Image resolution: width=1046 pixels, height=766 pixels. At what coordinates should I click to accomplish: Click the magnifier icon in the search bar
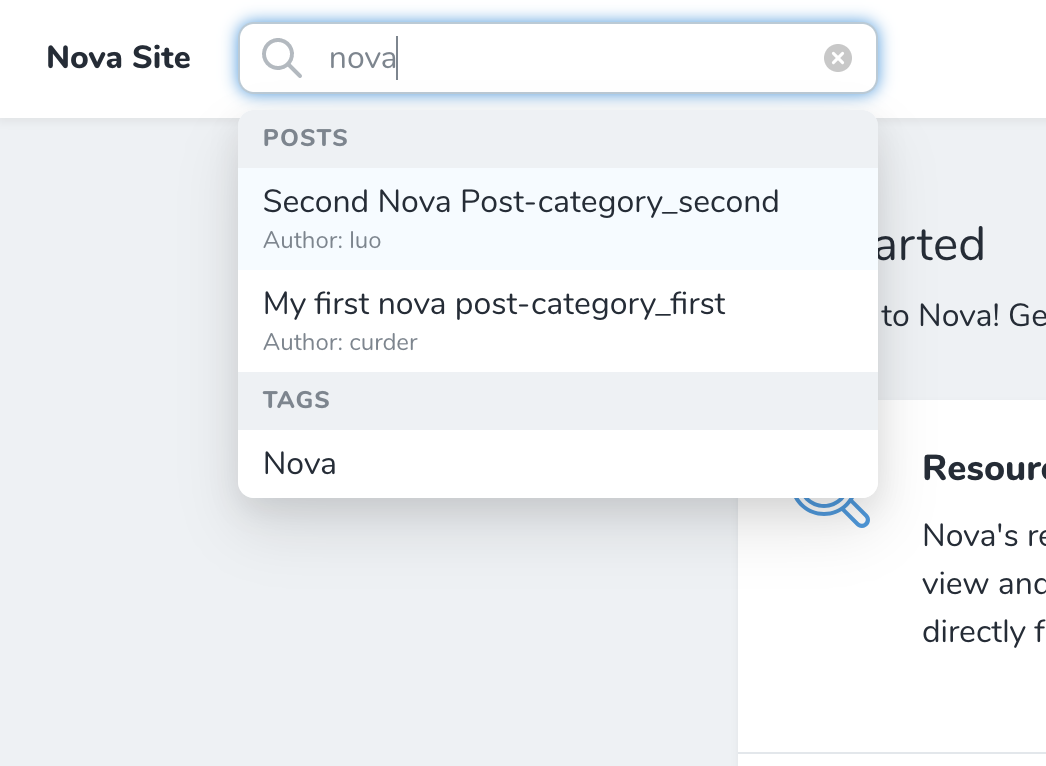click(282, 59)
